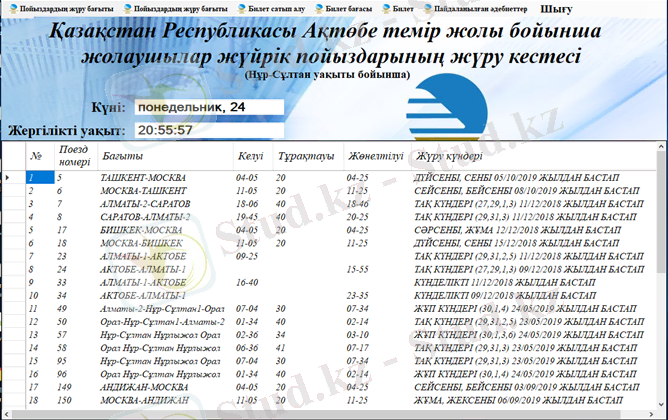Click arrival time 18-06 cell
Image resolution: width=668 pixels, height=420 pixels.
[x=253, y=204]
